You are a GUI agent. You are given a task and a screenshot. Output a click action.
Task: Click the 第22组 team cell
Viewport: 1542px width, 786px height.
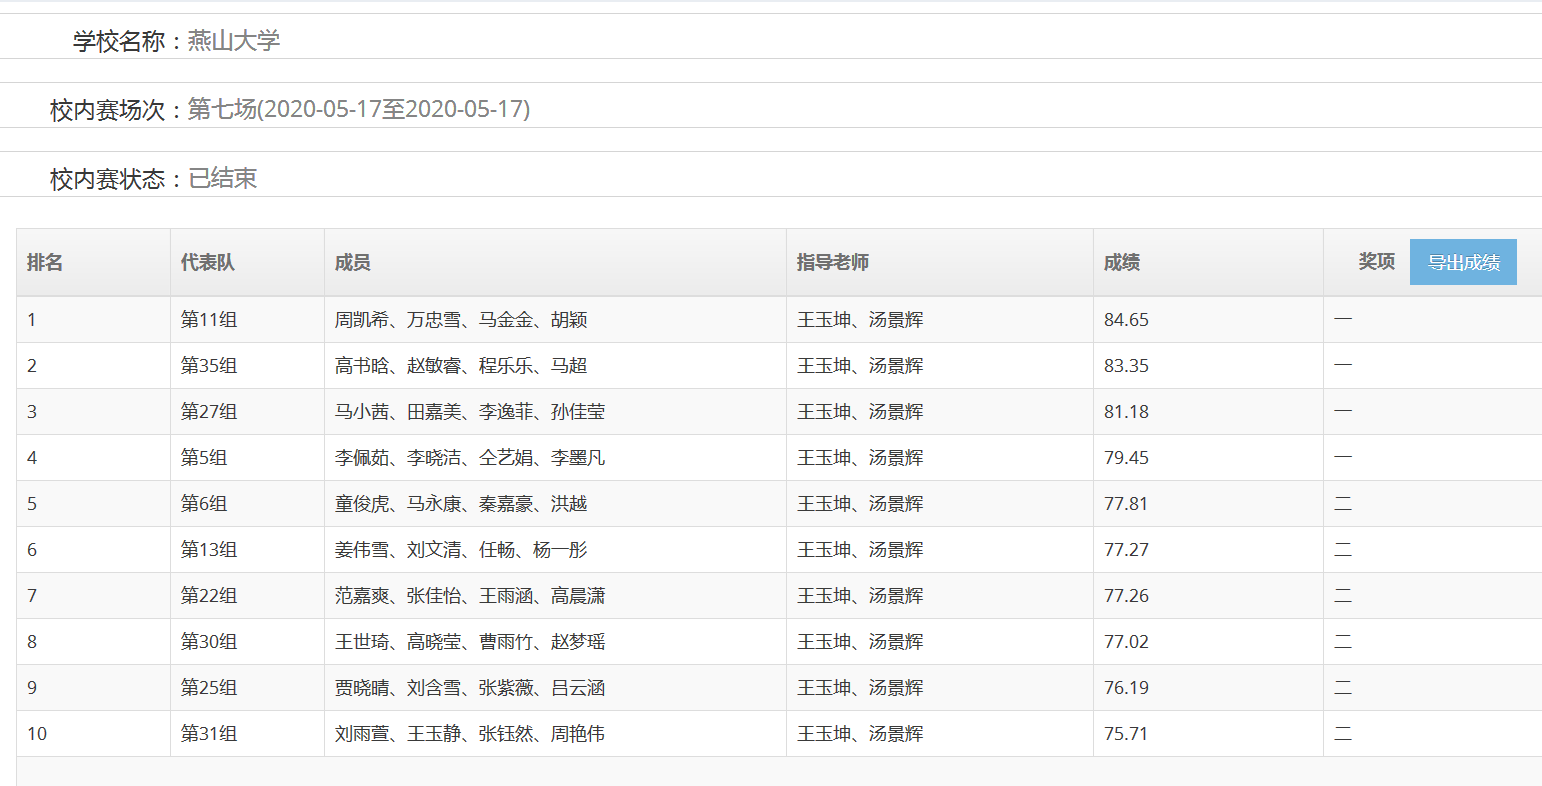208,596
